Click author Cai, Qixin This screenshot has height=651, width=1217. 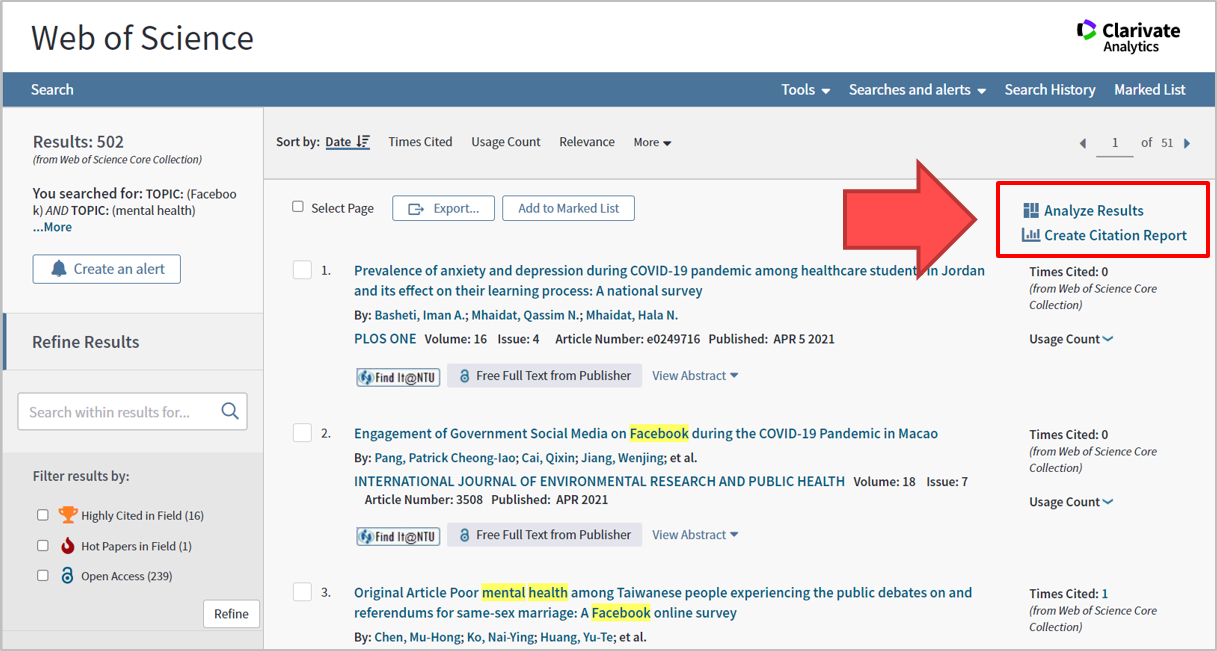pyautogui.click(x=547, y=458)
